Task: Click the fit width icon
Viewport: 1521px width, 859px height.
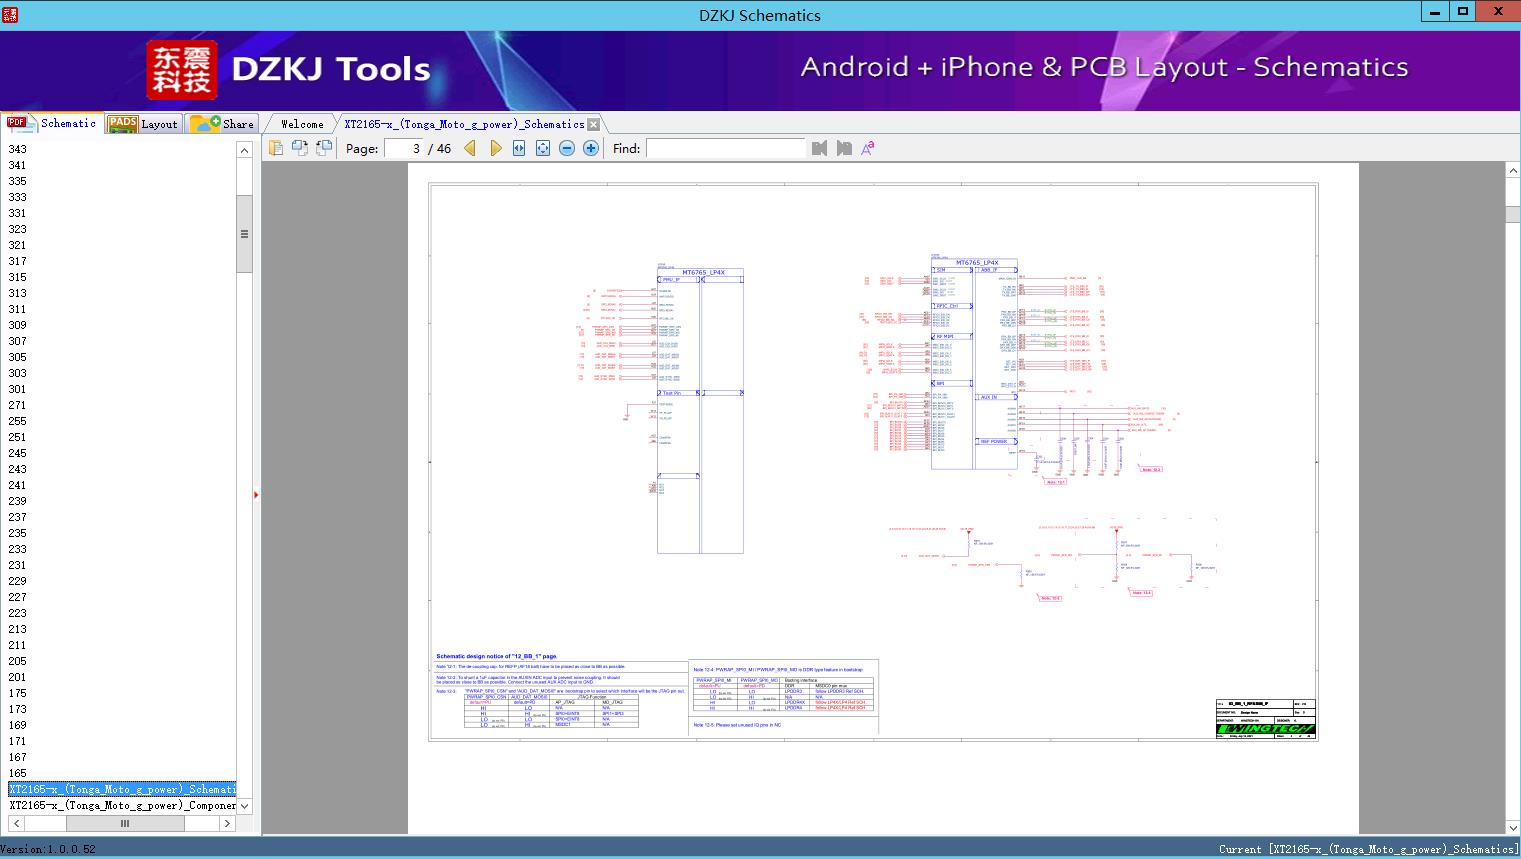Action: [519, 148]
